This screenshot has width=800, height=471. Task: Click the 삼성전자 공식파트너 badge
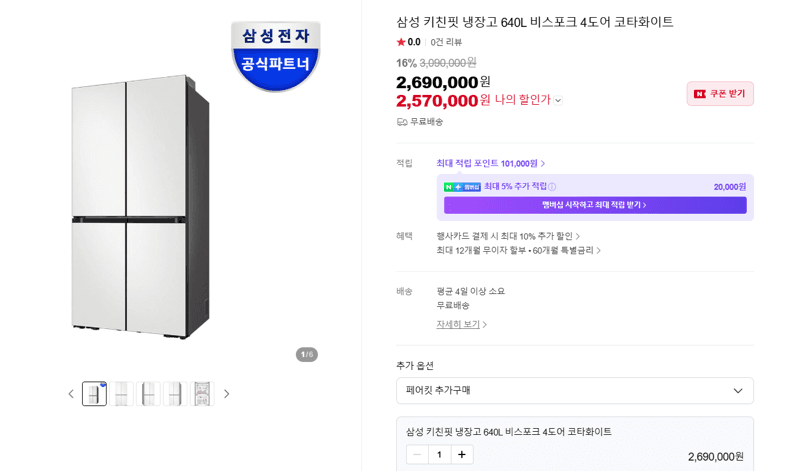276,56
